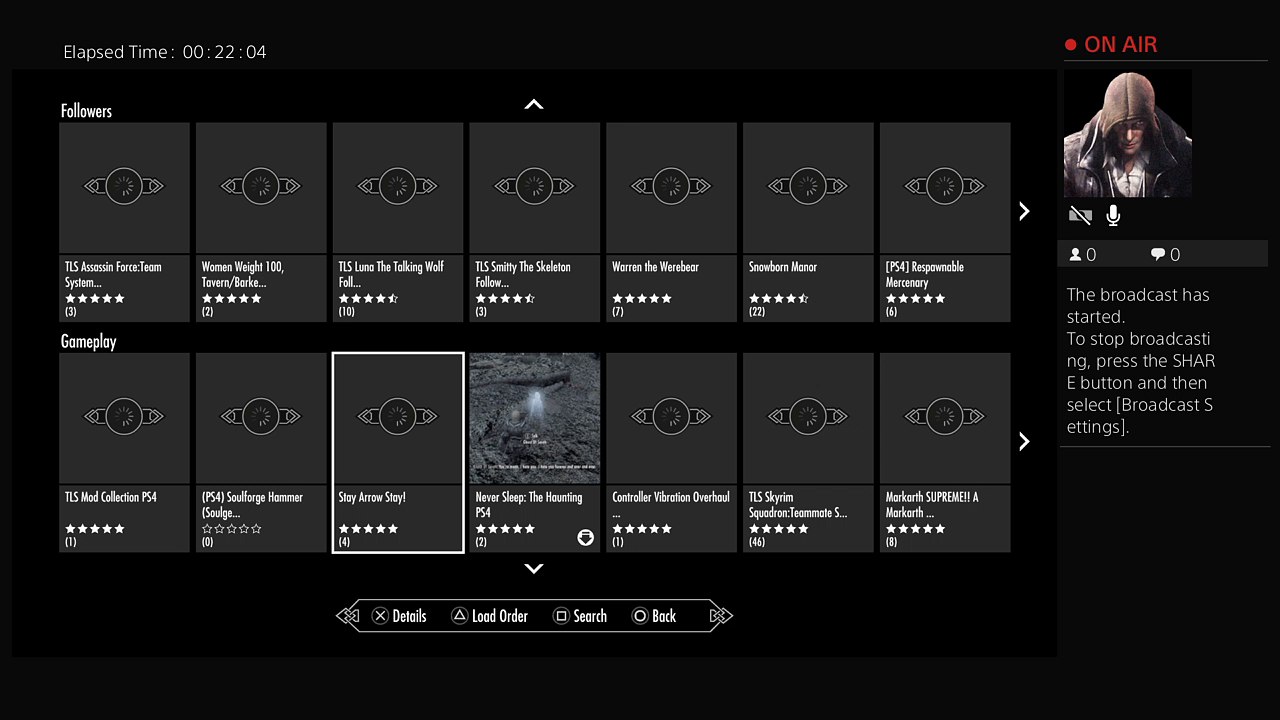1280x720 pixels.
Task: Open Load Order via triangle prompt
Action: click(489, 616)
